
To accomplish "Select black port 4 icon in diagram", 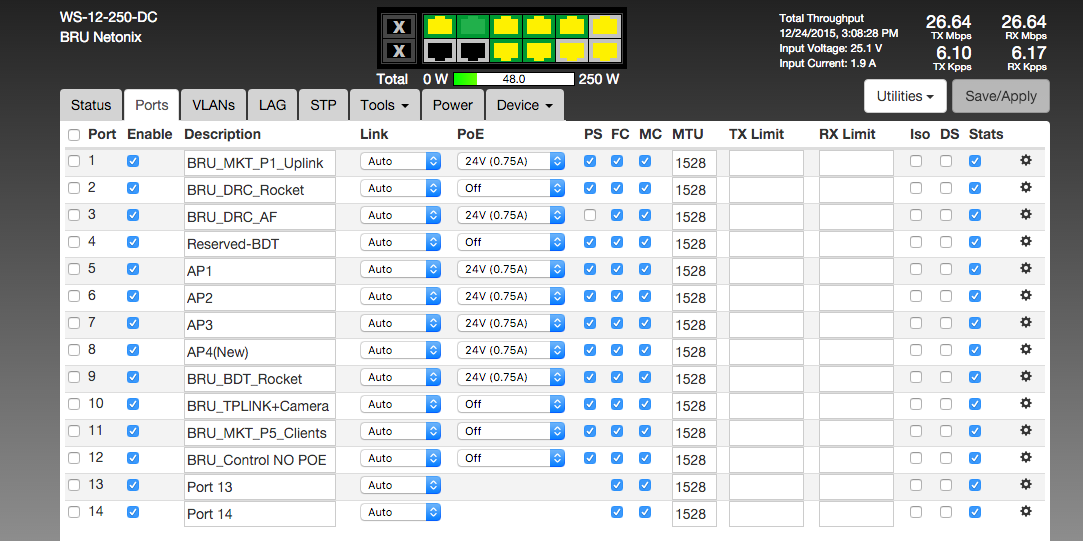I will [x=472, y=50].
